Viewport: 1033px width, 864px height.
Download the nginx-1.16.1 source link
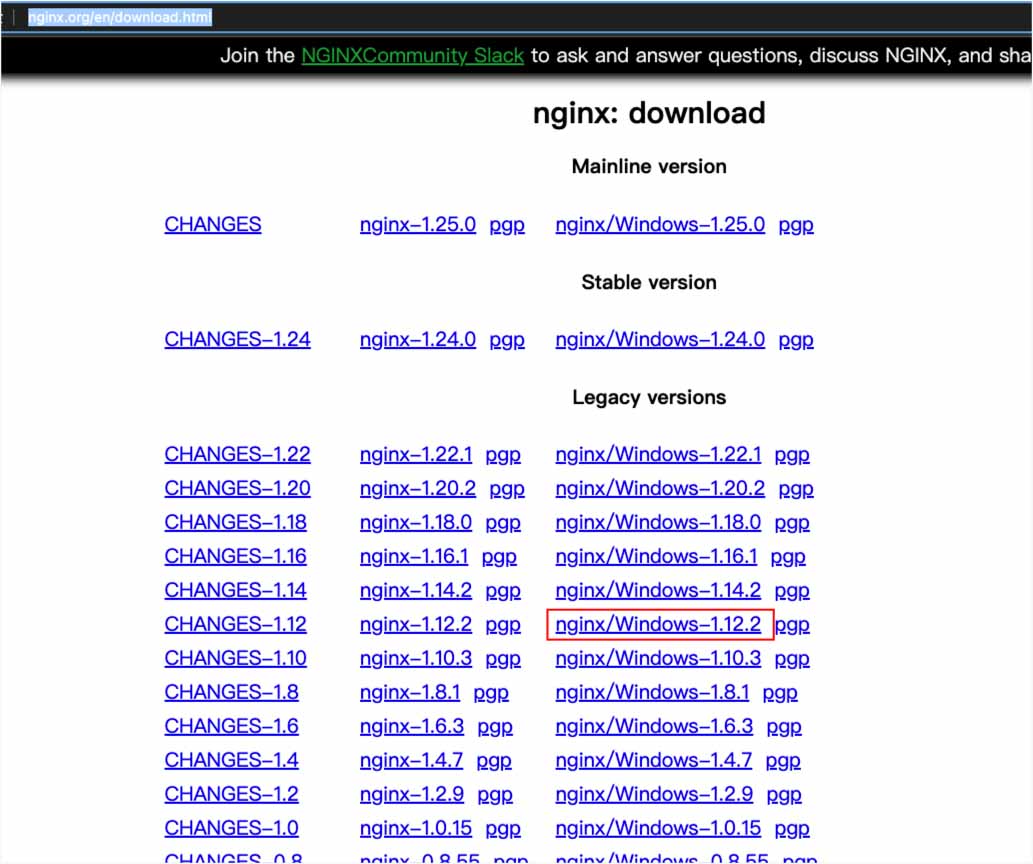pyautogui.click(x=414, y=556)
